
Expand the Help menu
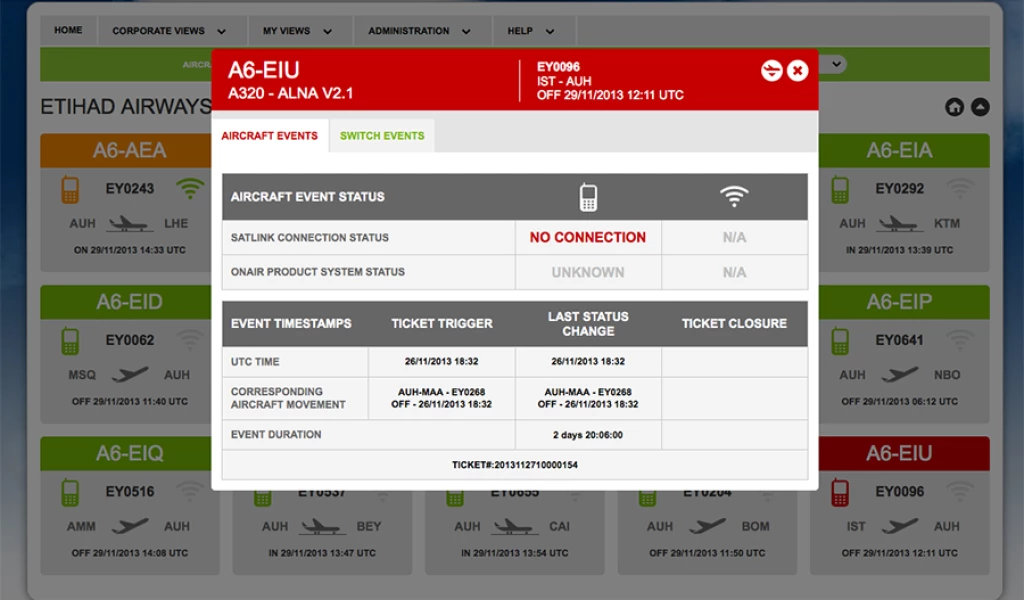531,31
